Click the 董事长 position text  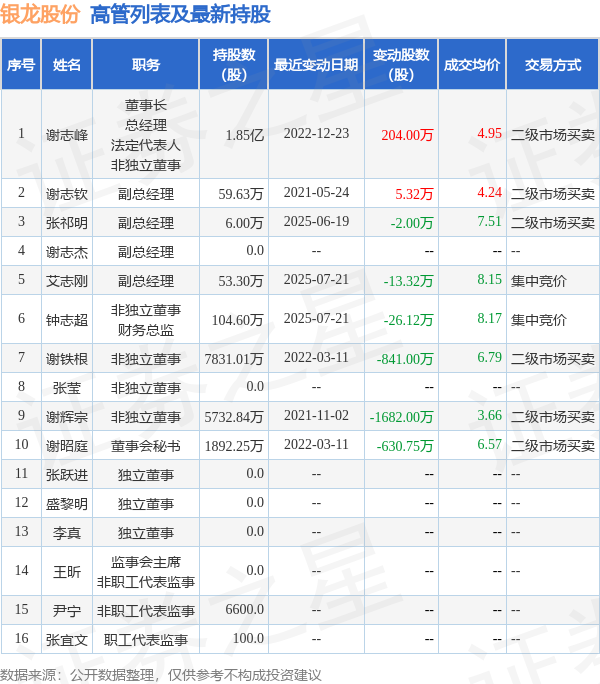[x=146, y=106]
